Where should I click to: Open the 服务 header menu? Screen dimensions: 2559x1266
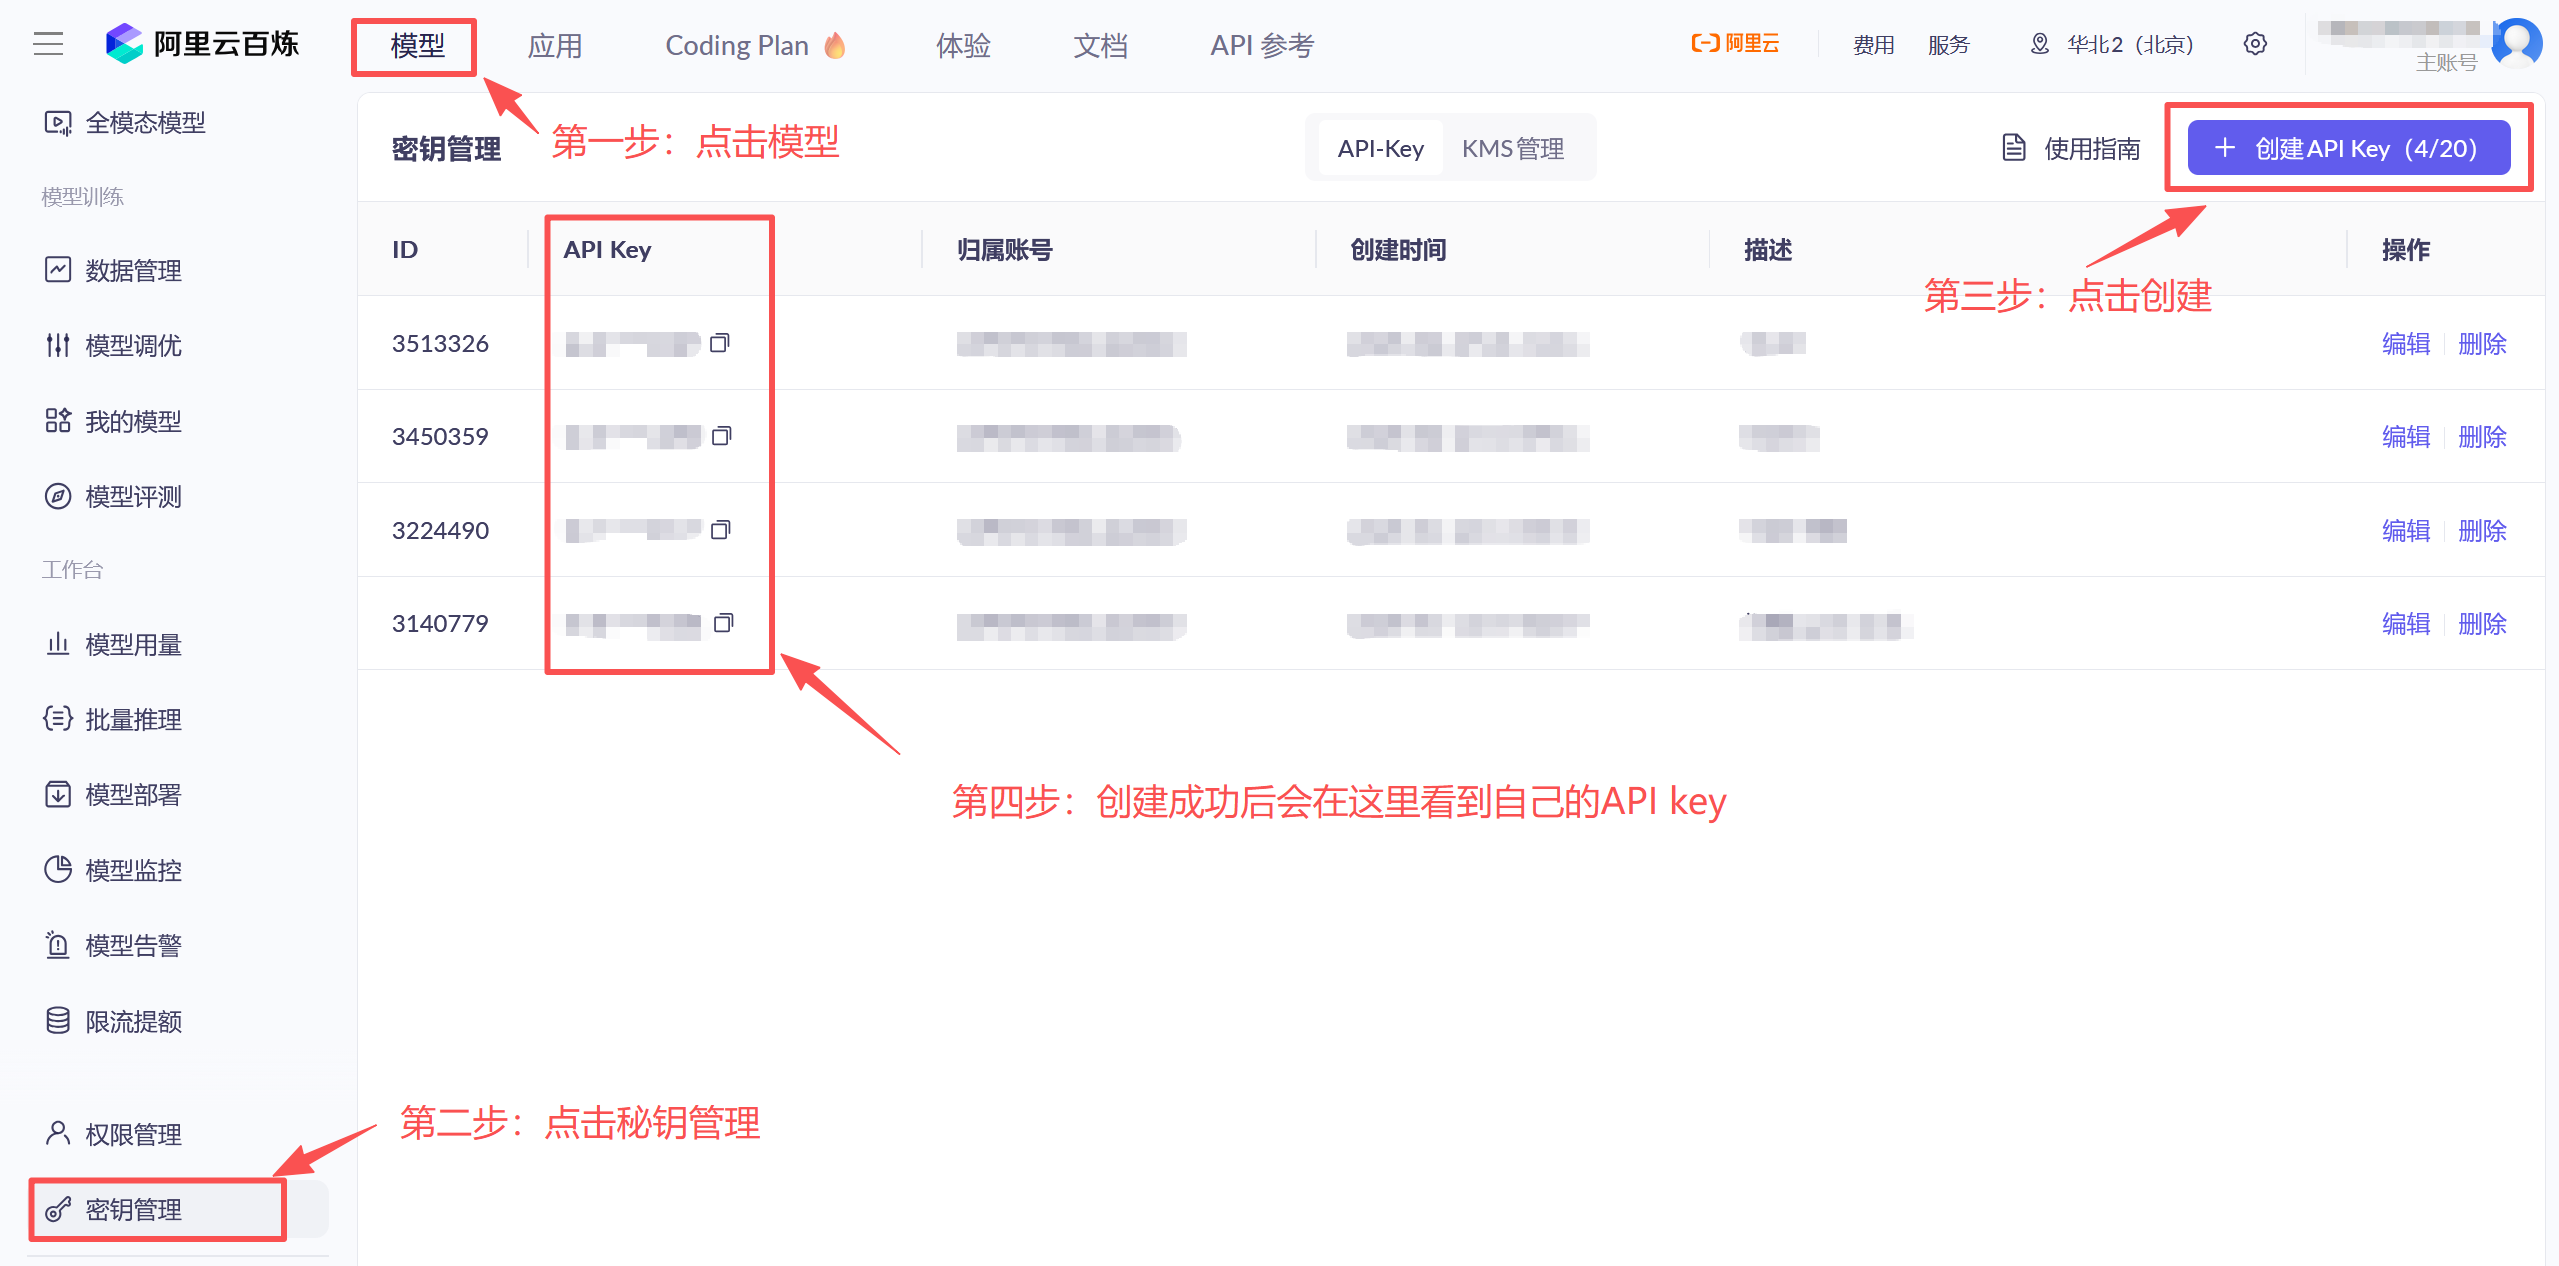coord(1948,44)
